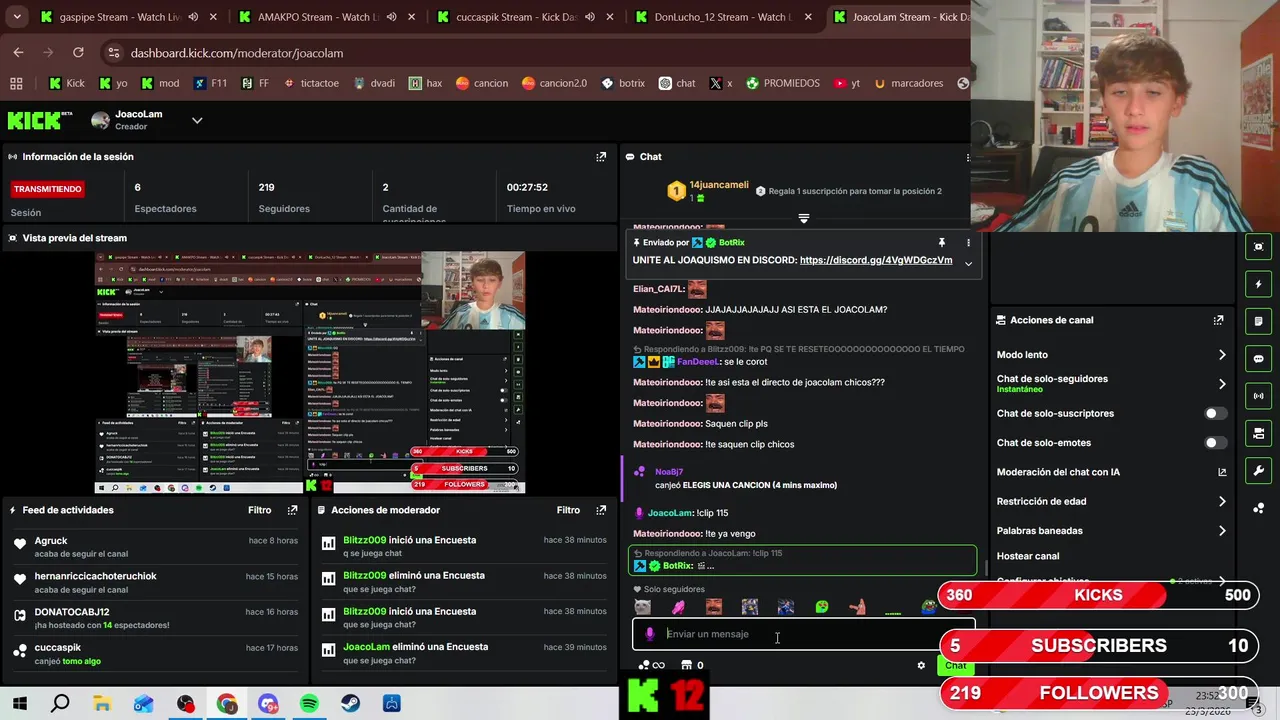The image size is (1280, 720).
Task: Open Moderación del chat con IA
Action: tap(1111, 472)
